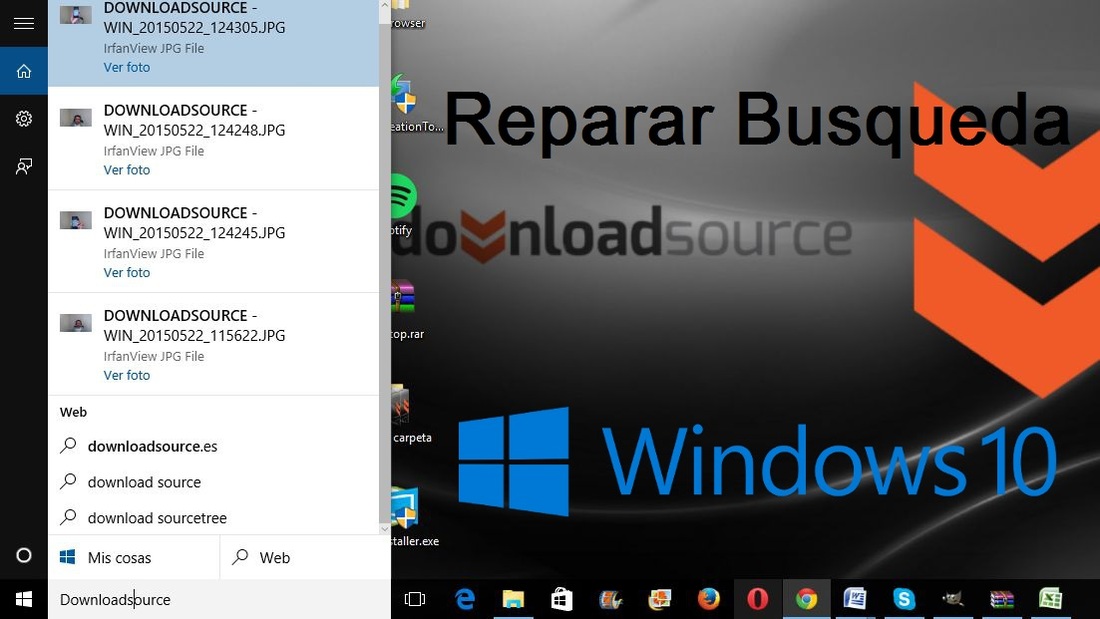Launch Firefox from the taskbar
The height and width of the screenshot is (619, 1100).
[x=709, y=599]
